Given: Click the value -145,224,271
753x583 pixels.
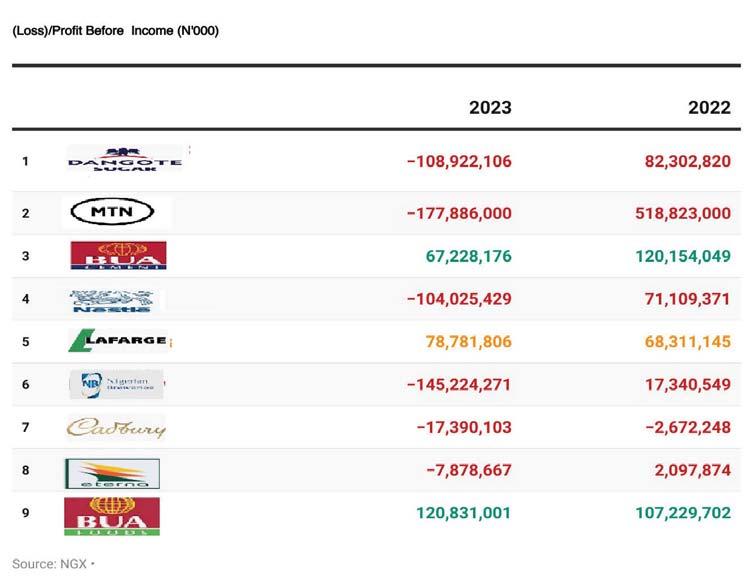Looking at the screenshot, I should [x=459, y=385].
